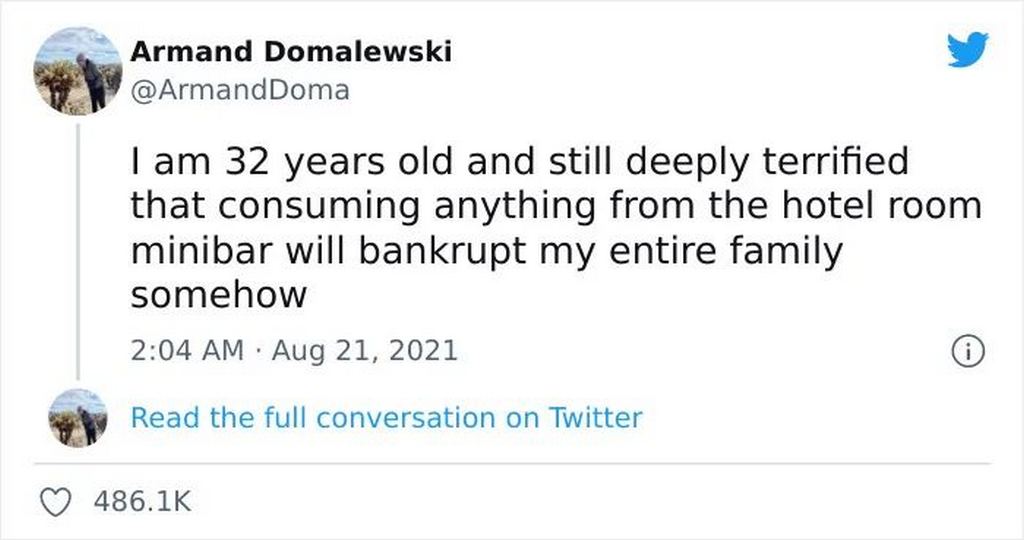This screenshot has width=1024, height=540.
Task: Visit the @ArmandDoma handle
Action: point(240,90)
